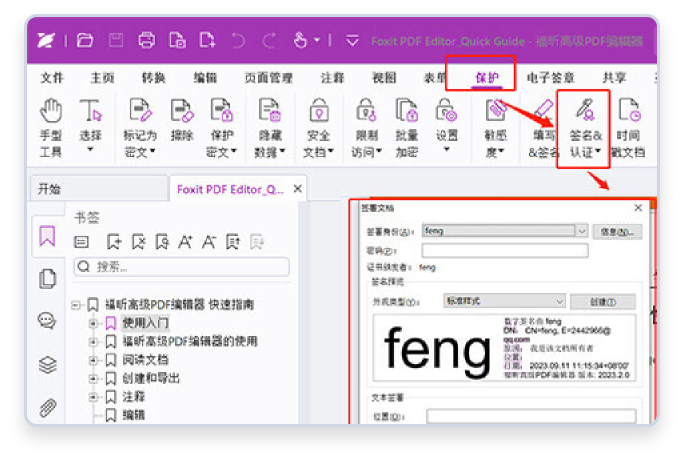Select the 手型工具 hand tool
The width and height of the screenshot is (684, 461).
(51, 127)
